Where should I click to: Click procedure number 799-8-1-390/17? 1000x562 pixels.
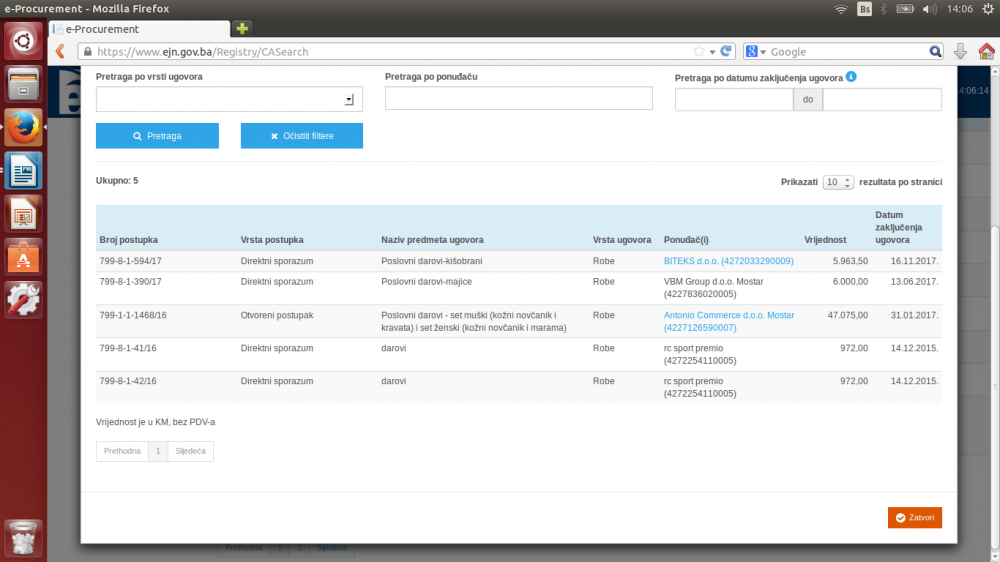point(130,281)
